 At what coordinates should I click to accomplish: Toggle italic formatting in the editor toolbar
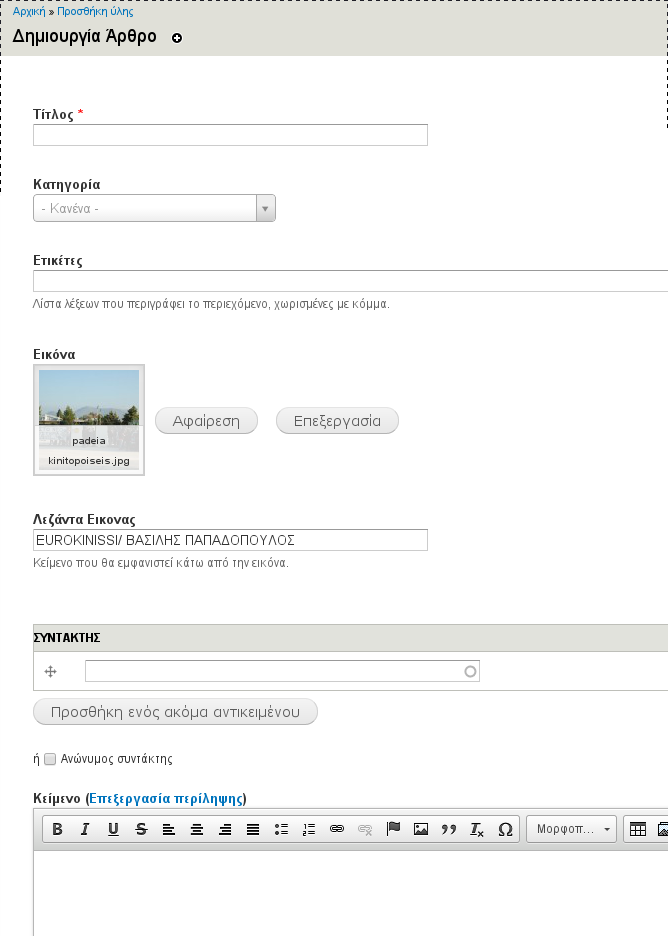click(85, 829)
